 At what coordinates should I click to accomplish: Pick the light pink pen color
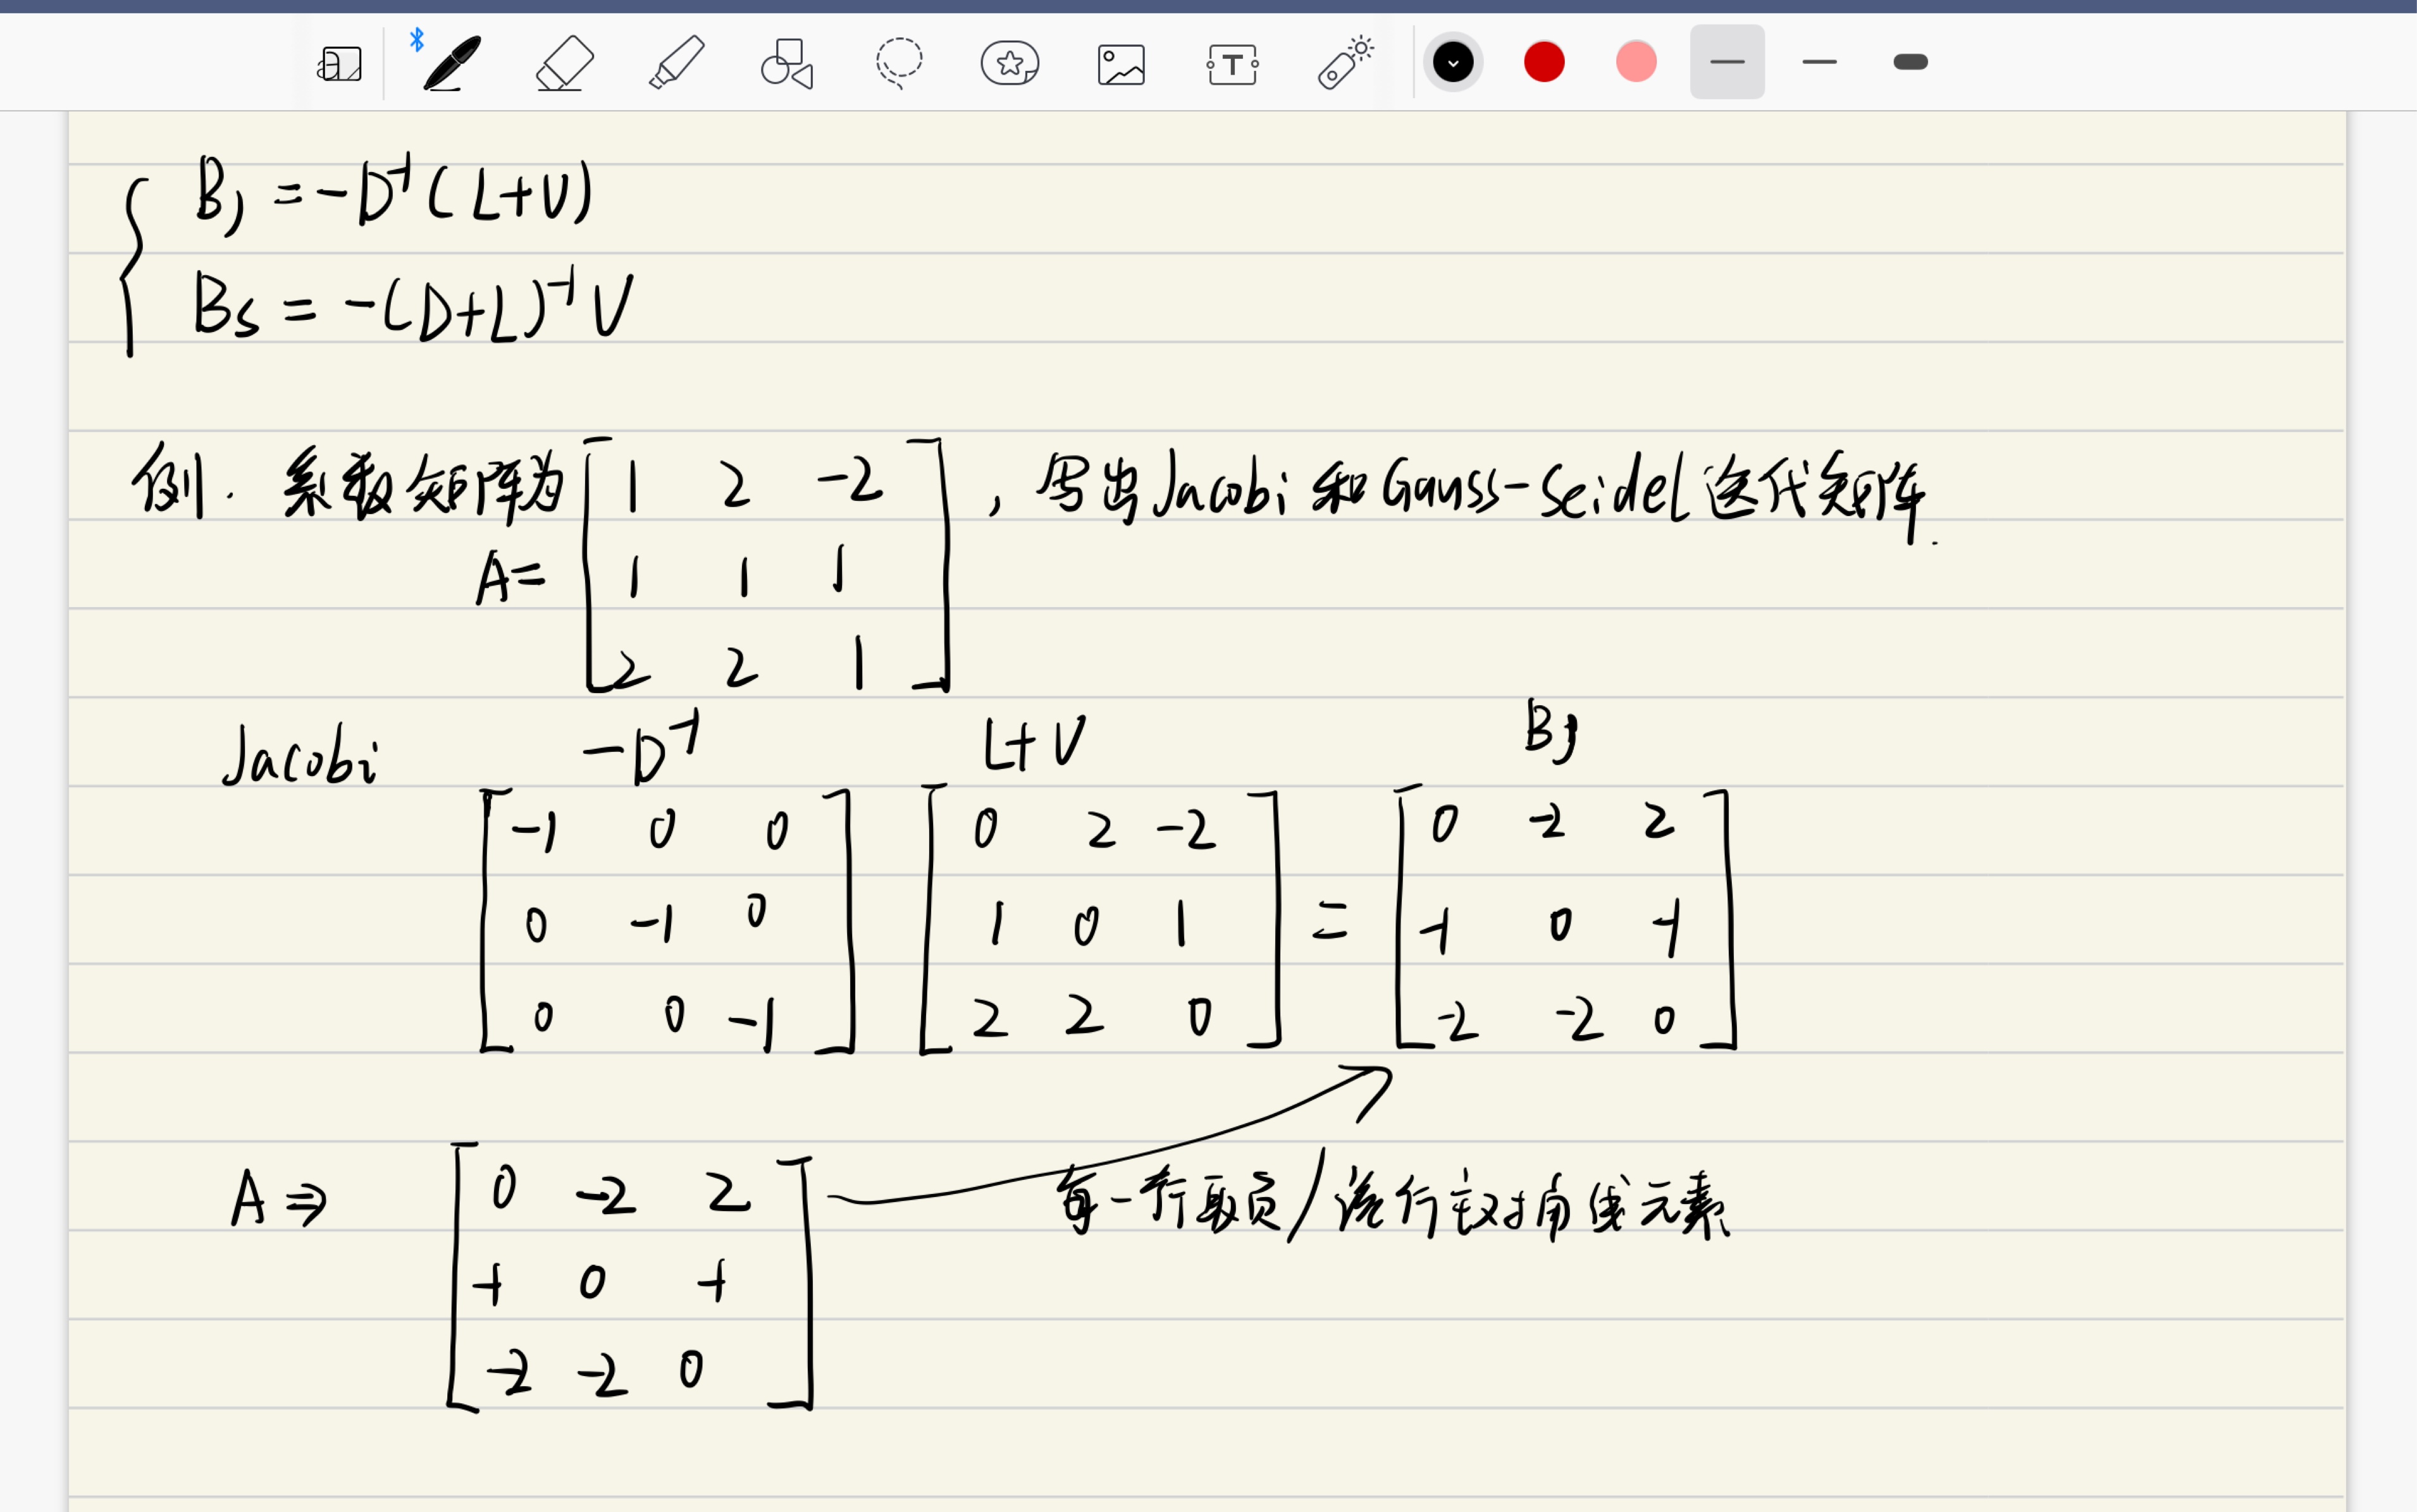click(x=1636, y=62)
